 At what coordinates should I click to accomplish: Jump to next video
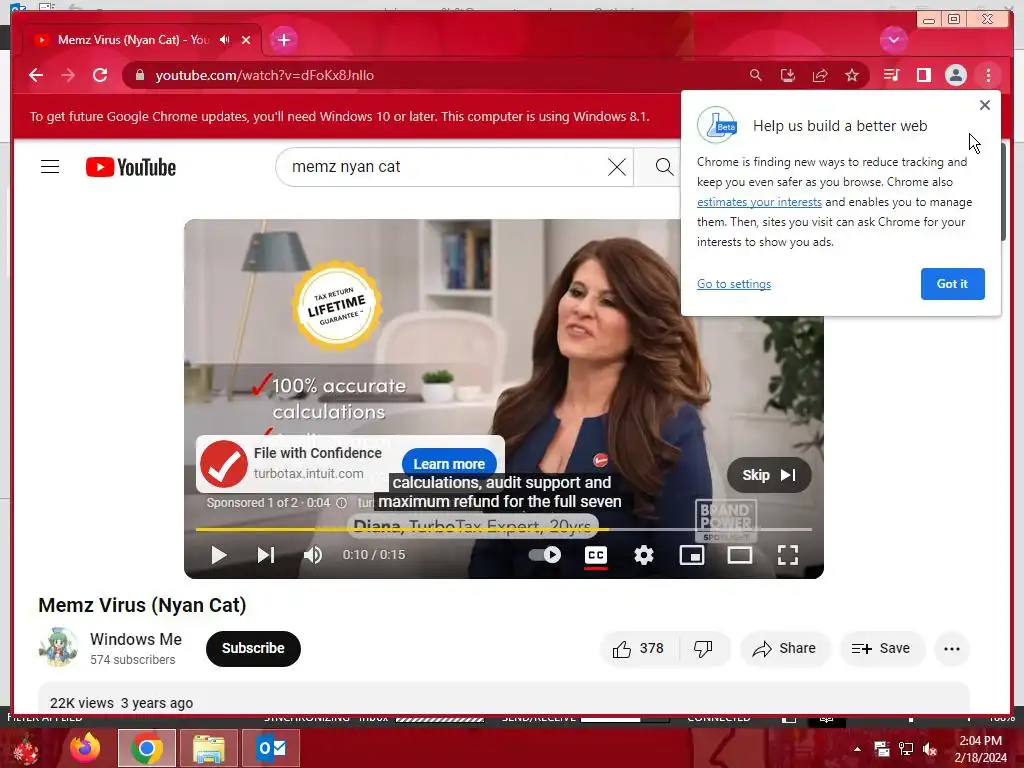(x=266, y=555)
